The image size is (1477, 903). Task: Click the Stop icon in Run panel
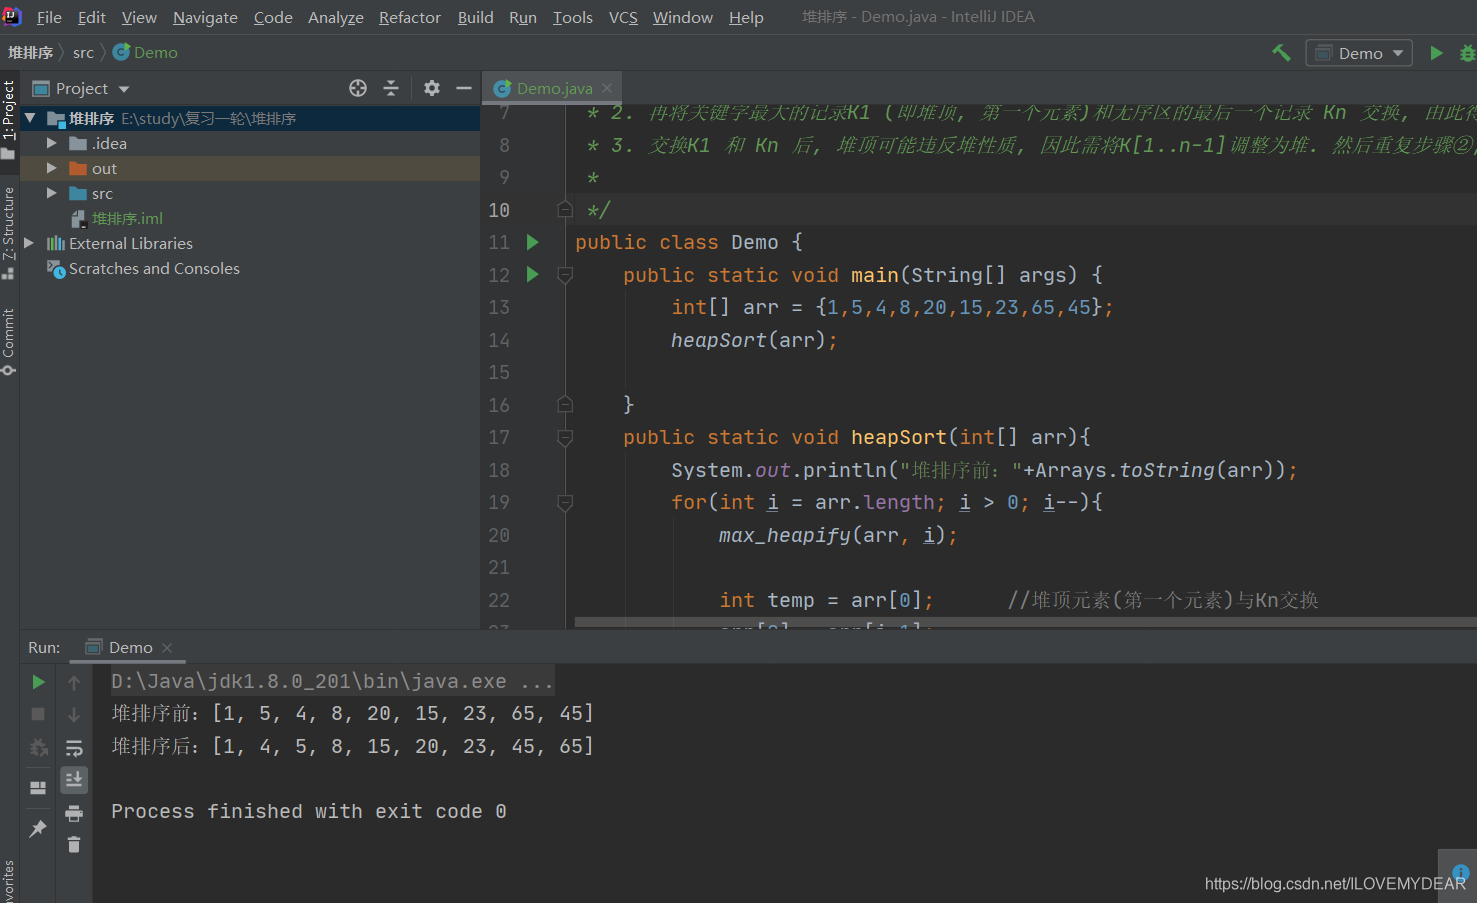38,714
